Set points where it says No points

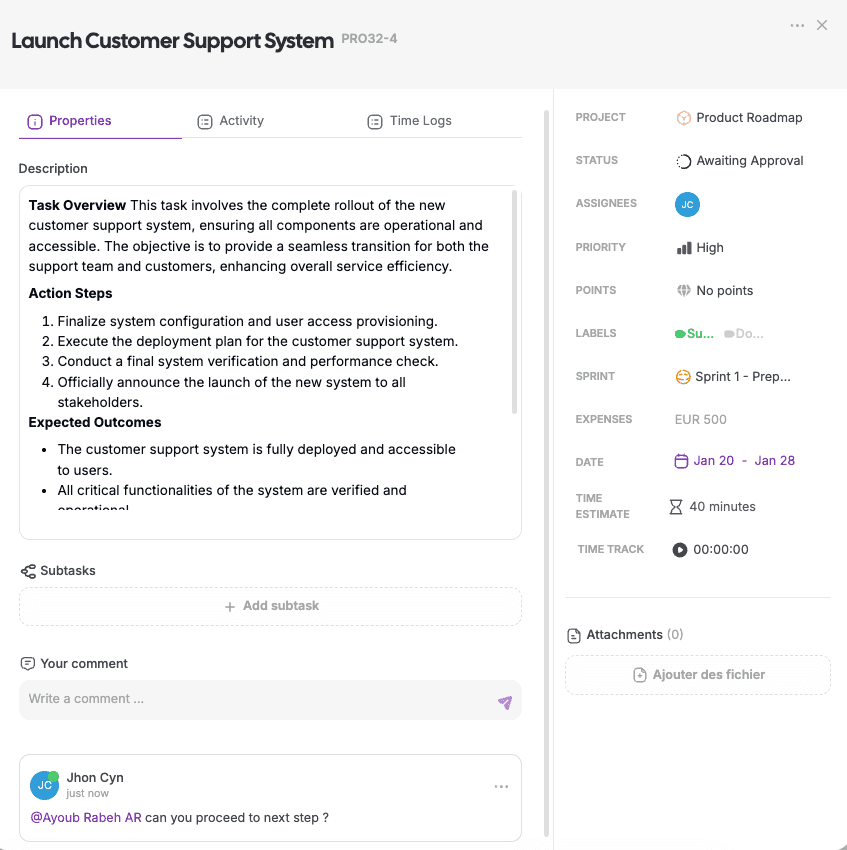pos(724,291)
